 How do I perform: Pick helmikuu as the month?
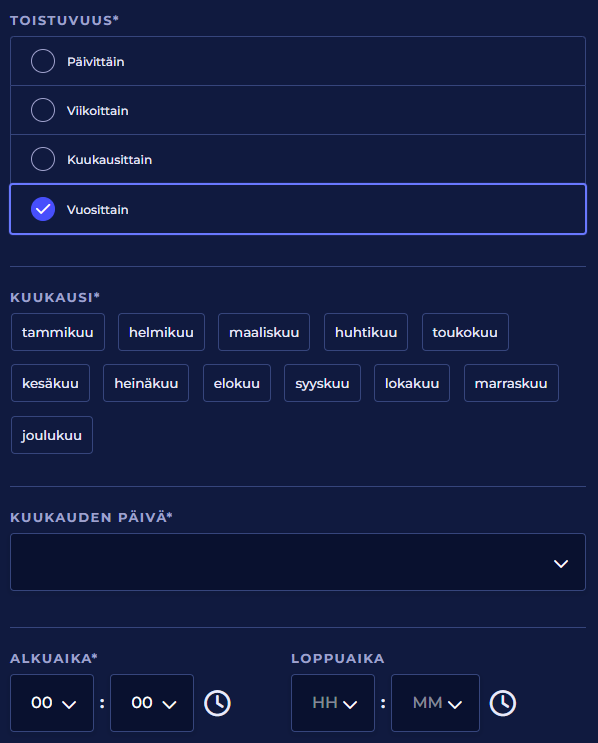tap(161, 332)
